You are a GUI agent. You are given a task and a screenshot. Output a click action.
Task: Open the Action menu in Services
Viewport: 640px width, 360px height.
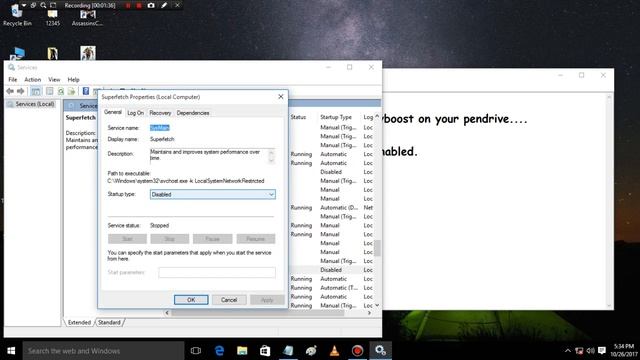click(32, 80)
